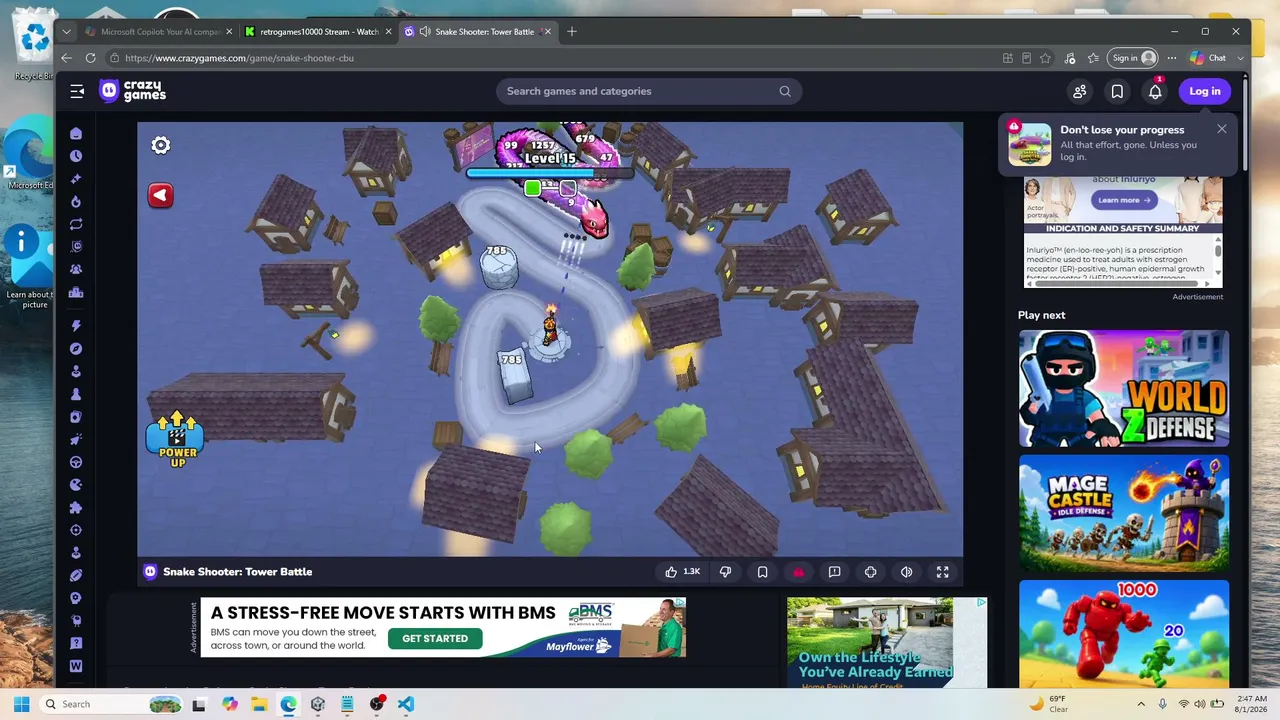Switch to the Microsoft Copilot tab

[160, 31]
